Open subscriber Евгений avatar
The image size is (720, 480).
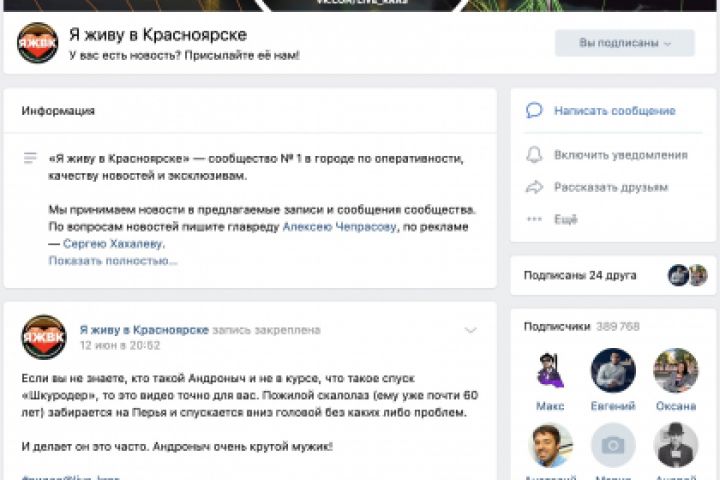613,370
